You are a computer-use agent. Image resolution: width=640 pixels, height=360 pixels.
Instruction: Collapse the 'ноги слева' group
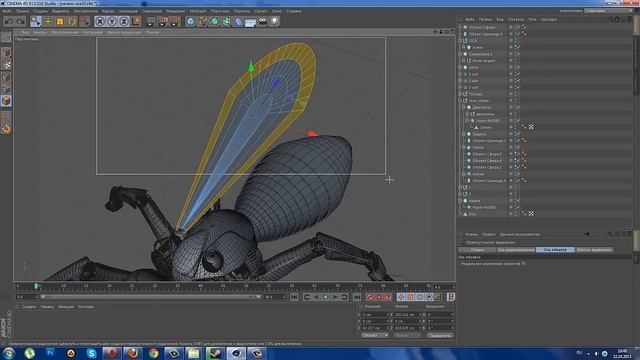460,101
